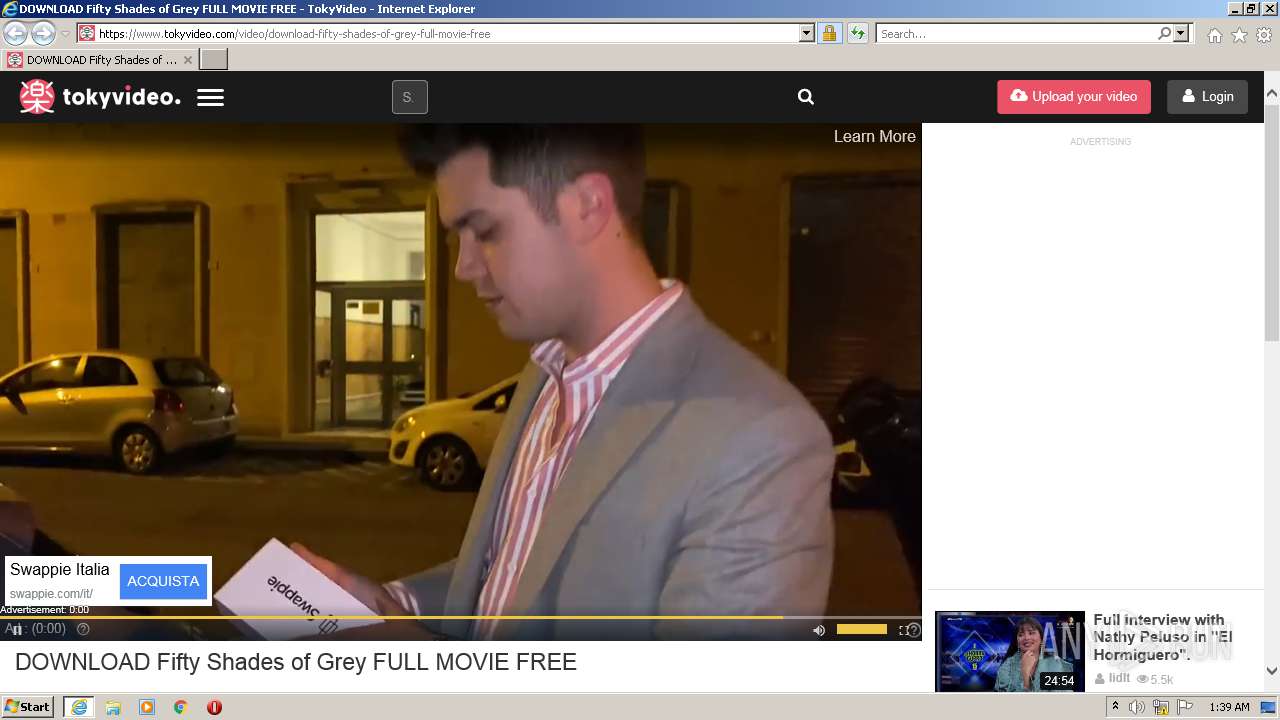Open the hamburger navigation menu

coord(210,98)
